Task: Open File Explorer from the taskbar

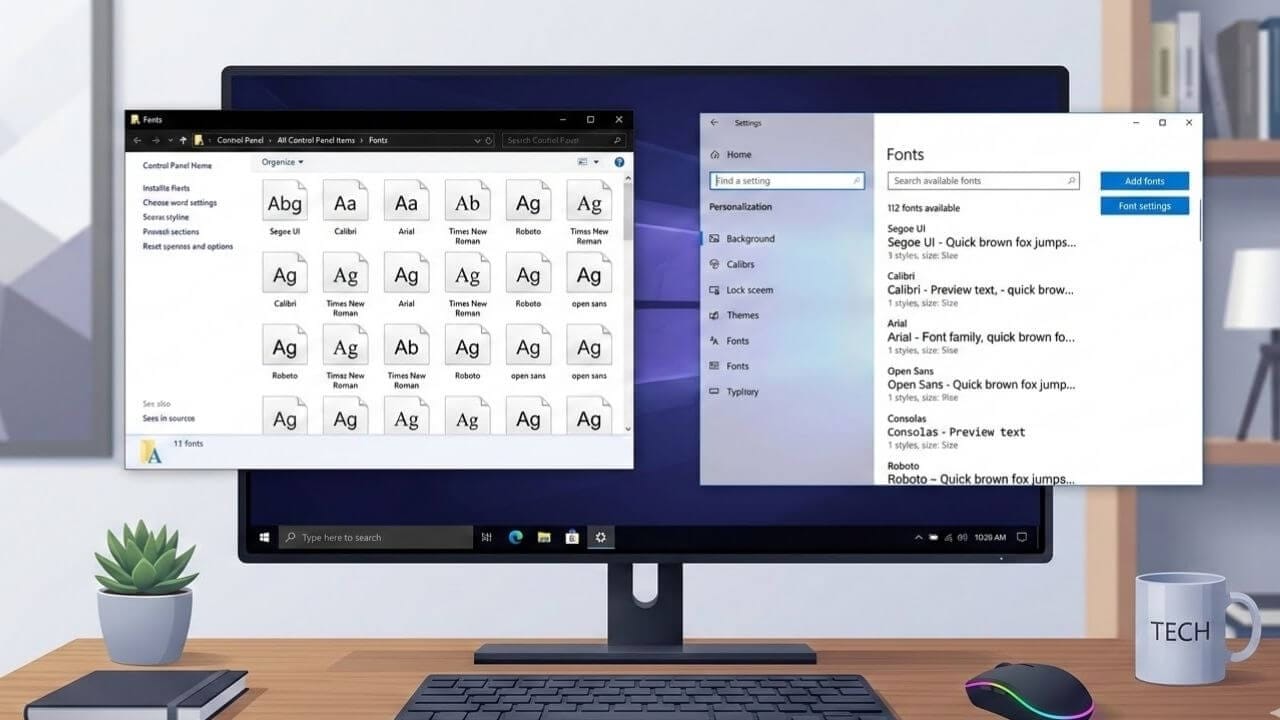Action: (x=544, y=537)
